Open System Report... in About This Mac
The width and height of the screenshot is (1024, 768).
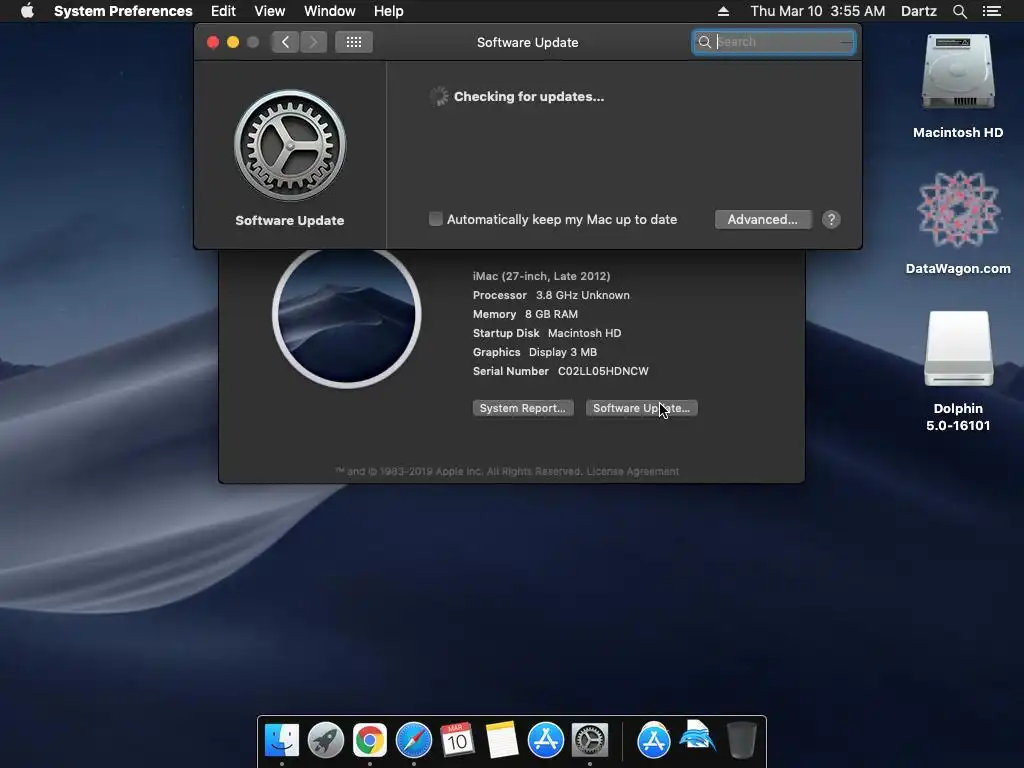(x=522, y=408)
